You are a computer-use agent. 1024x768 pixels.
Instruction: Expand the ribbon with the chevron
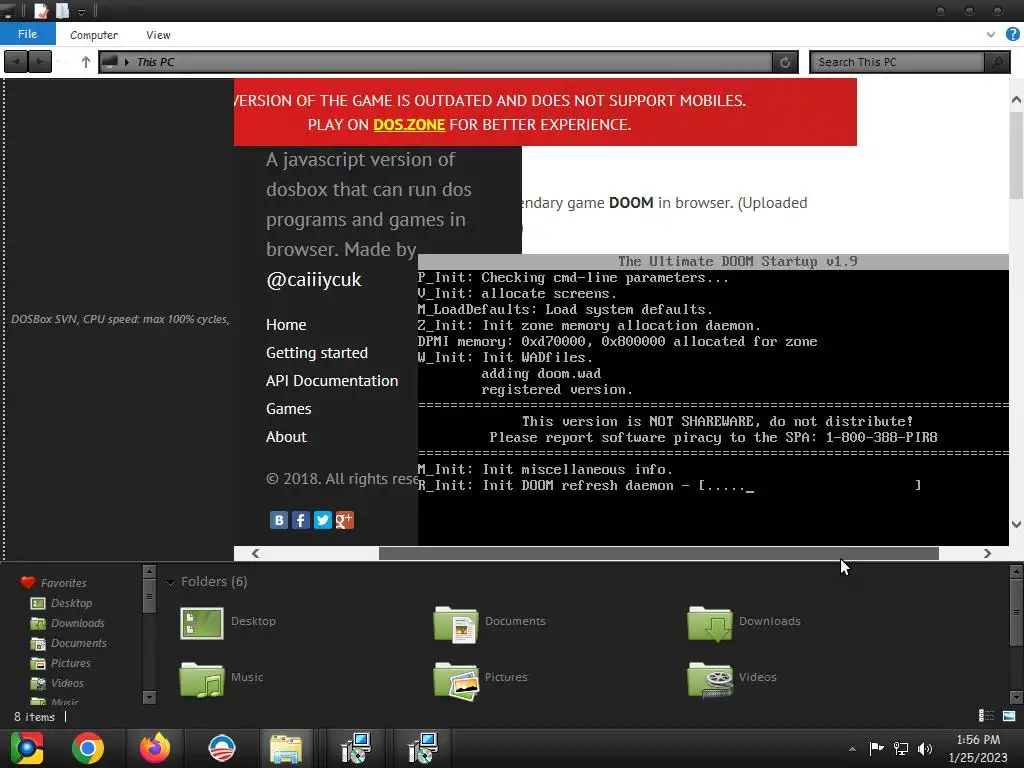991,34
